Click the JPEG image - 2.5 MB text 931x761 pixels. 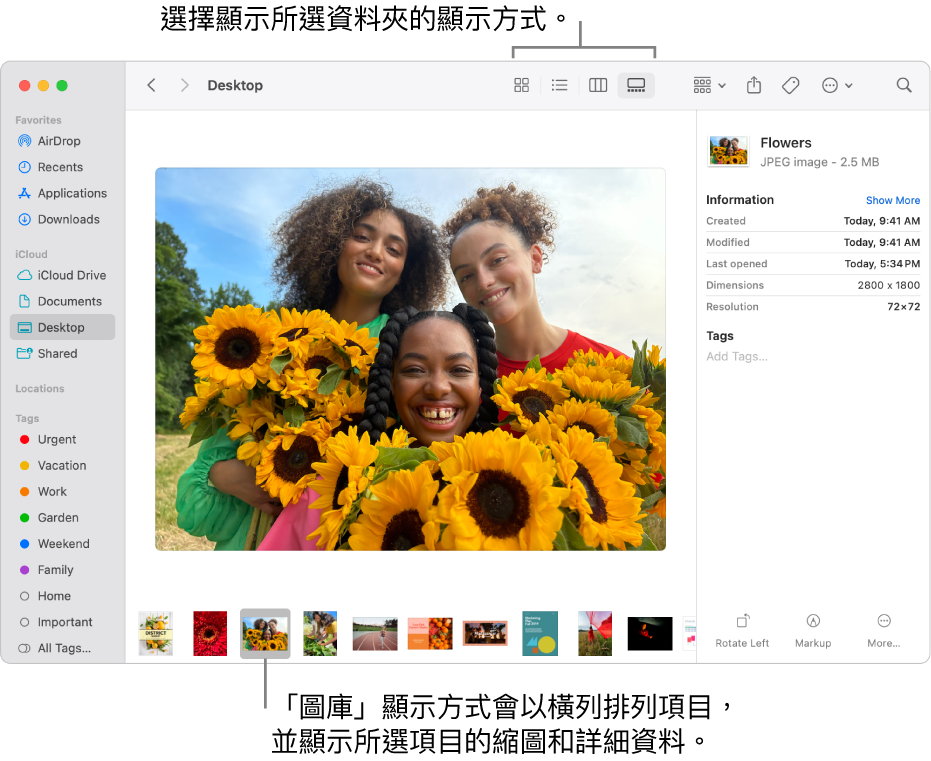(x=819, y=163)
